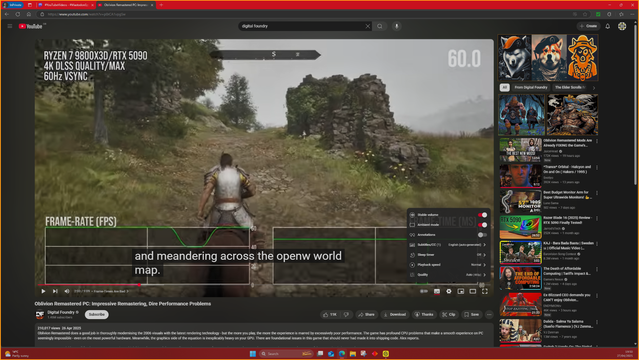The image size is (639, 360).
Task: Open the Playback speed submenu
Action: pyautogui.click(x=447, y=265)
